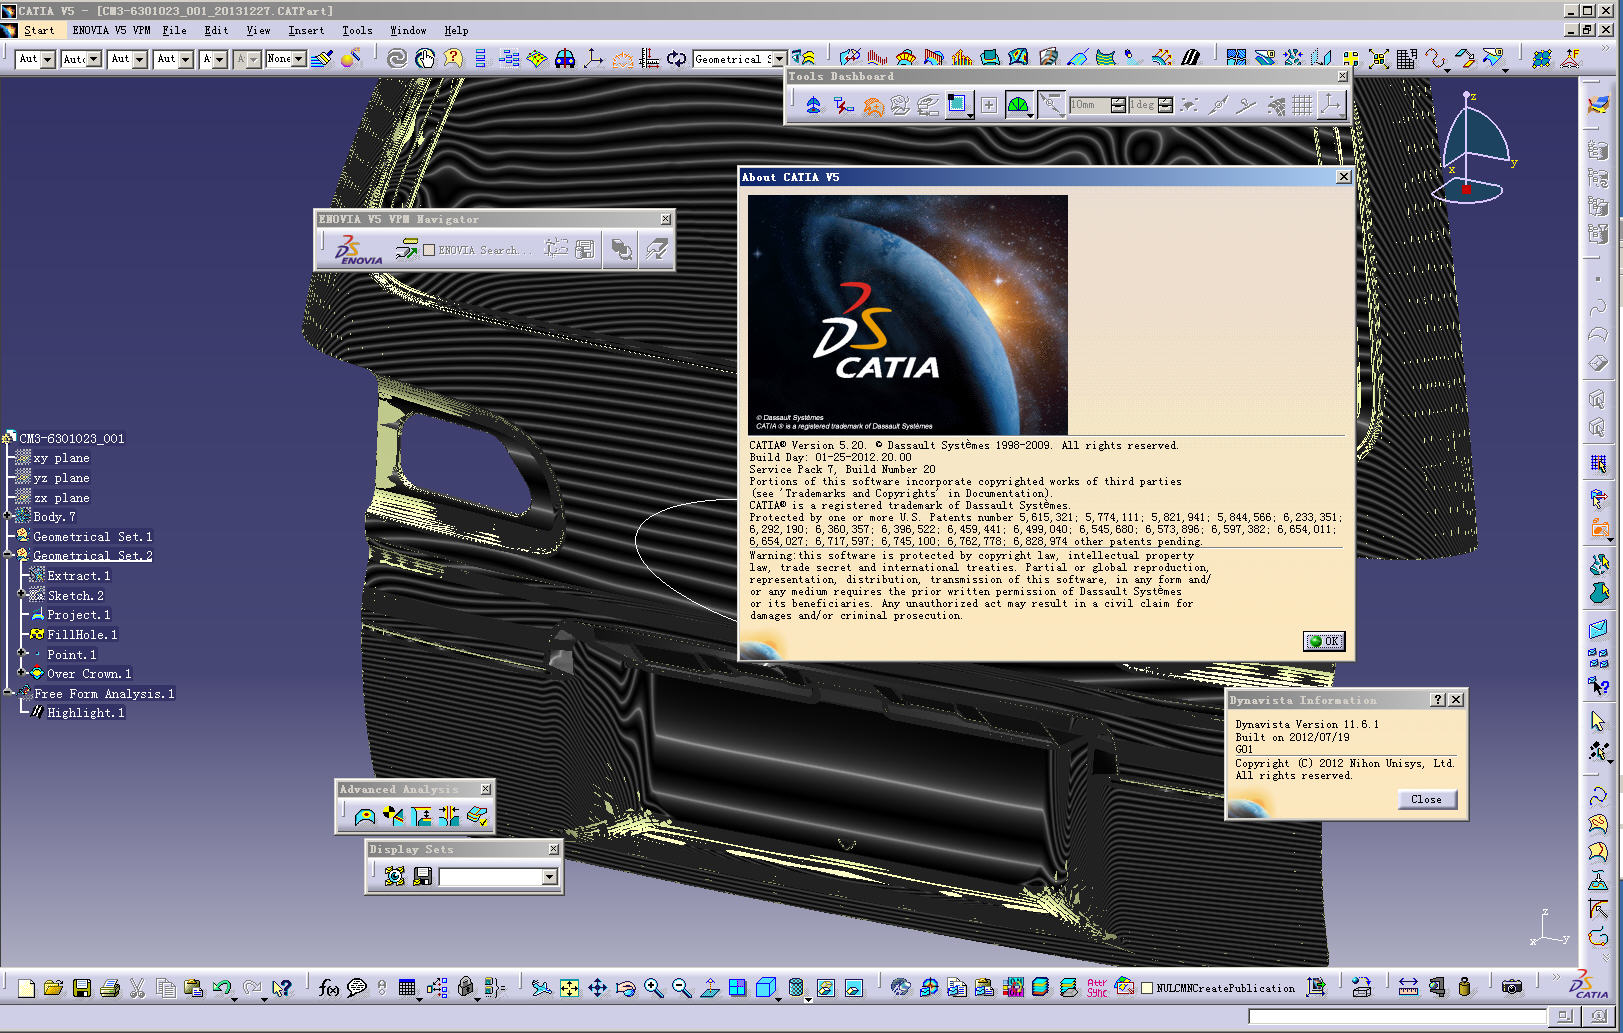Image resolution: width=1623 pixels, height=1033 pixels.
Task: Click the ENOVIA logo icon in VPM Navigator
Action: click(357, 250)
